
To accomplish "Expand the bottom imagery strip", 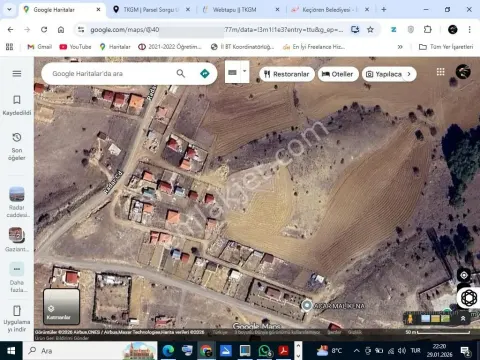I will tap(463, 318).
